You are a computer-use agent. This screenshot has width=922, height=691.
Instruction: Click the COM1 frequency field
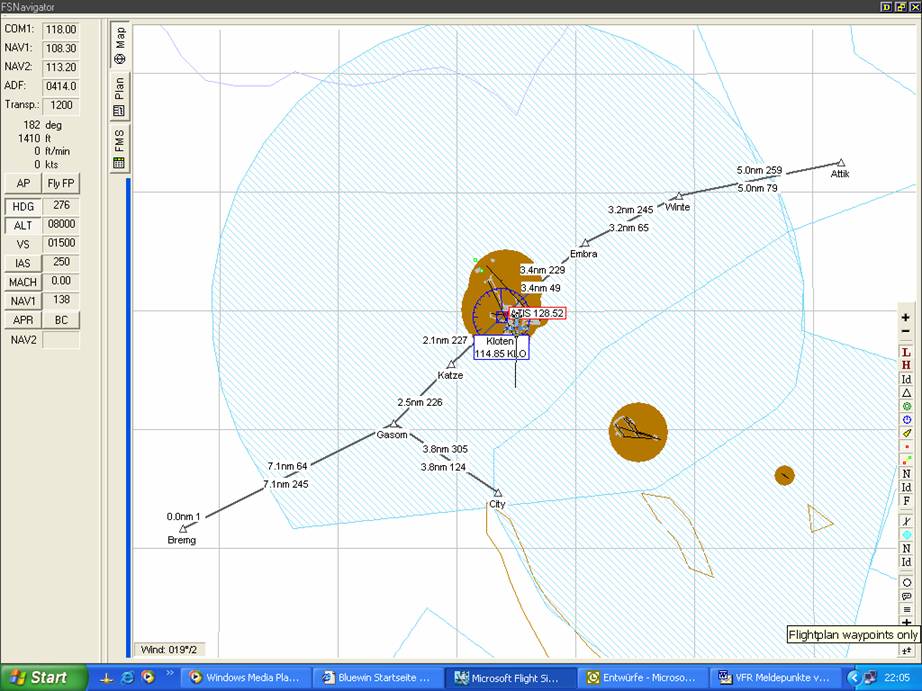tap(61, 30)
